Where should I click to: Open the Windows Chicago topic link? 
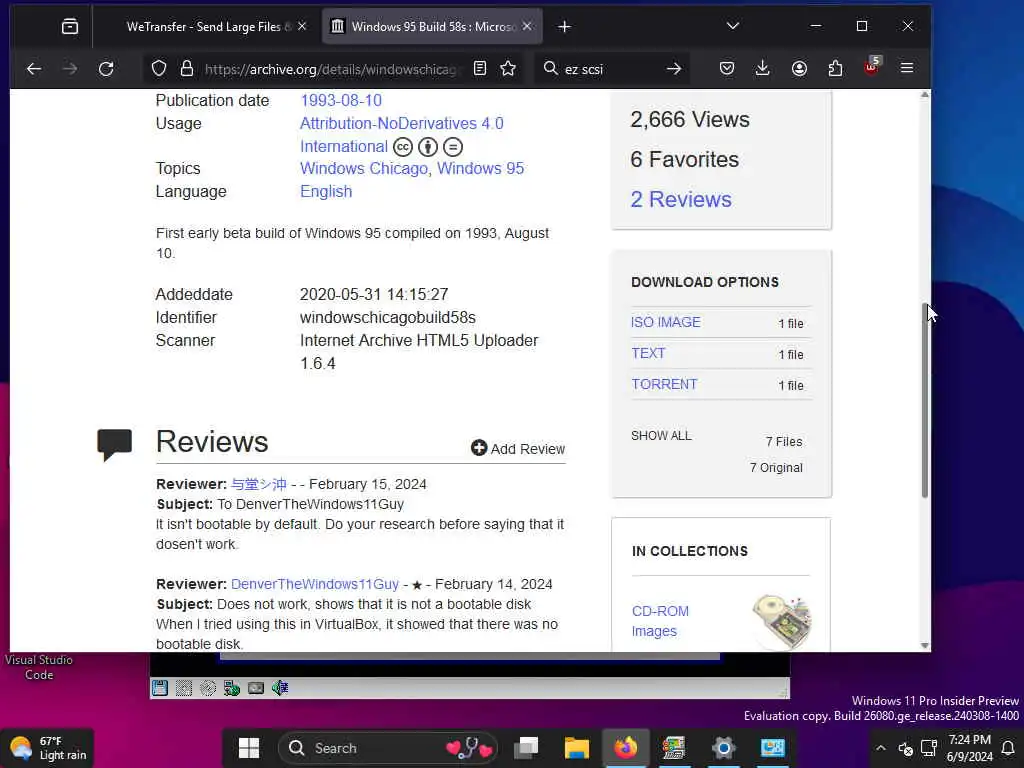coord(364,168)
